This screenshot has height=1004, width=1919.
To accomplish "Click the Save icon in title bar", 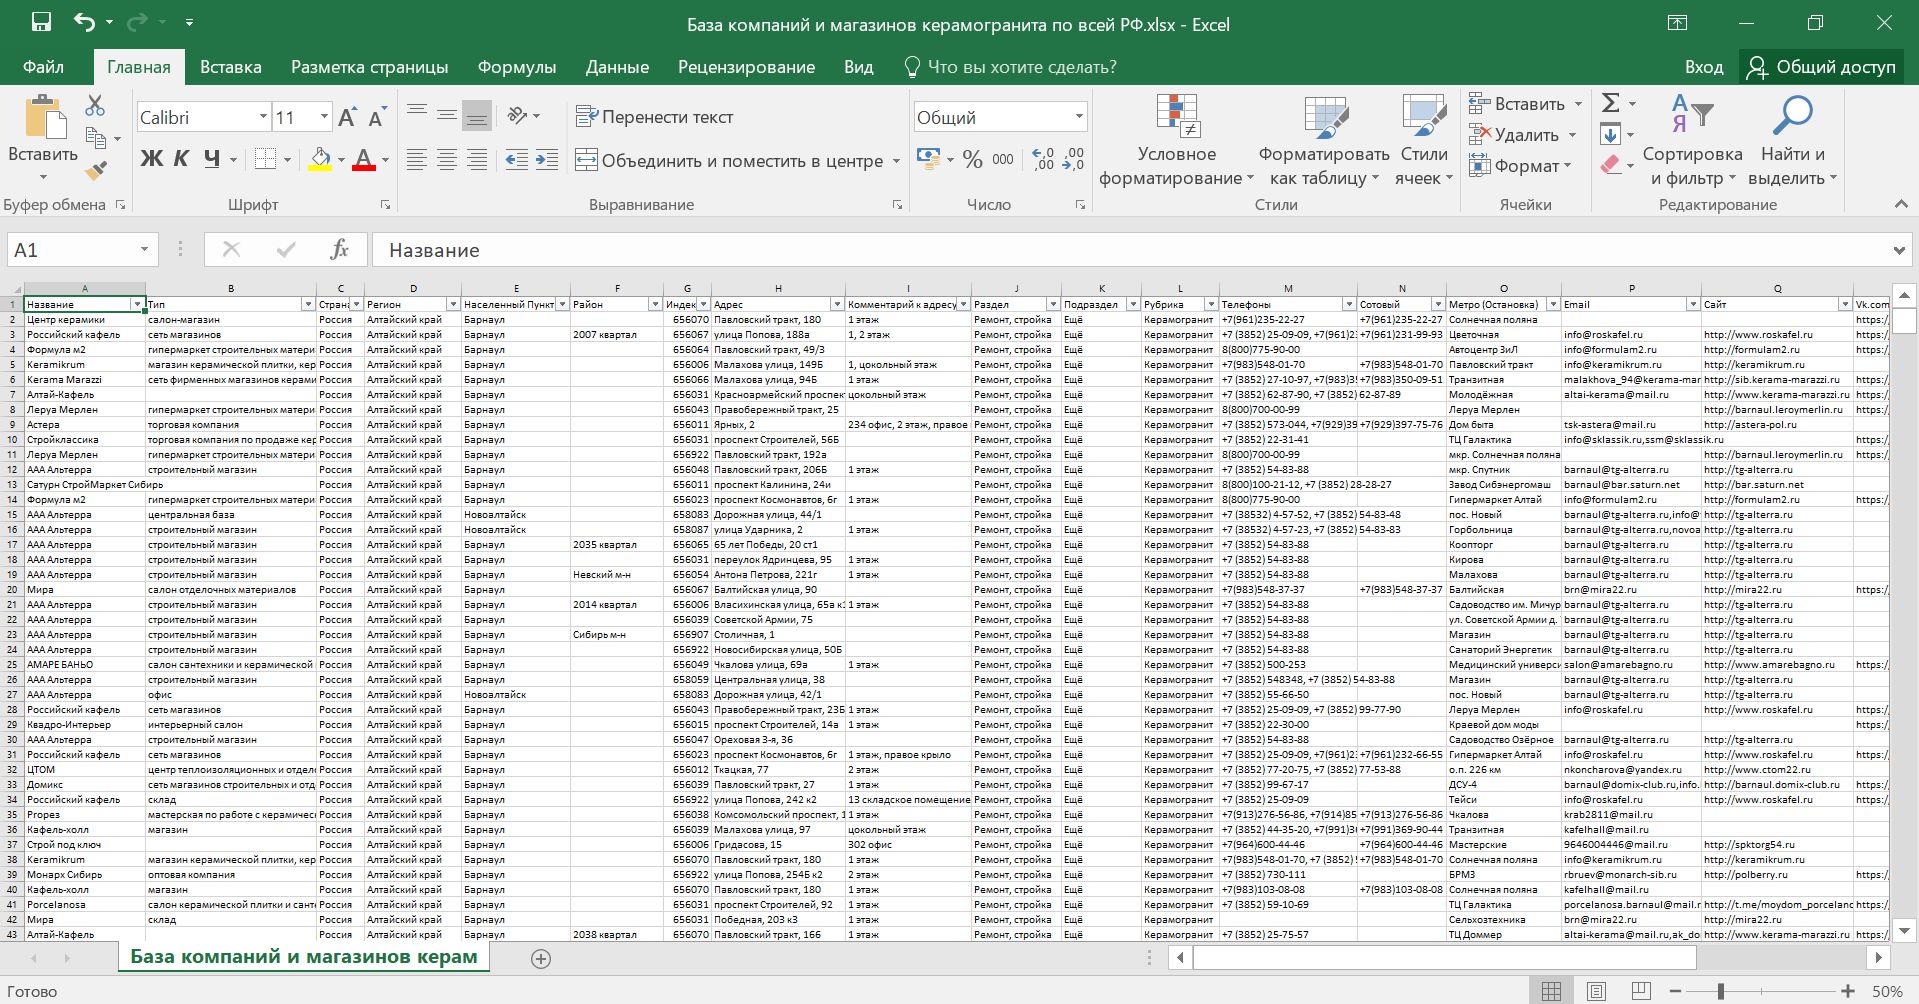I will (x=41, y=22).
